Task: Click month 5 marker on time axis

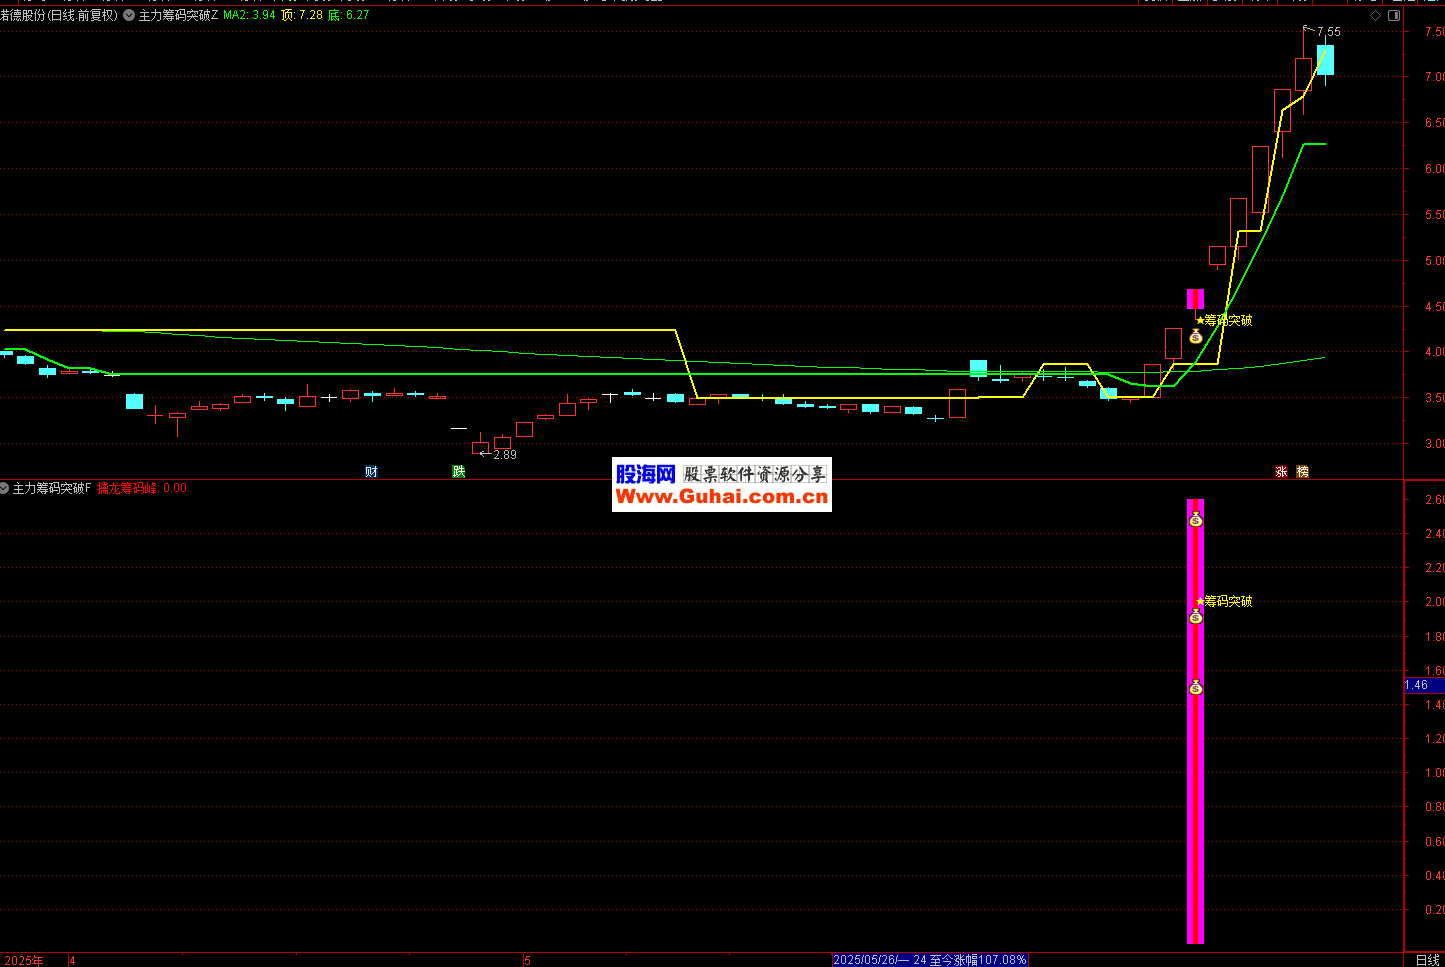Action: 527,961
